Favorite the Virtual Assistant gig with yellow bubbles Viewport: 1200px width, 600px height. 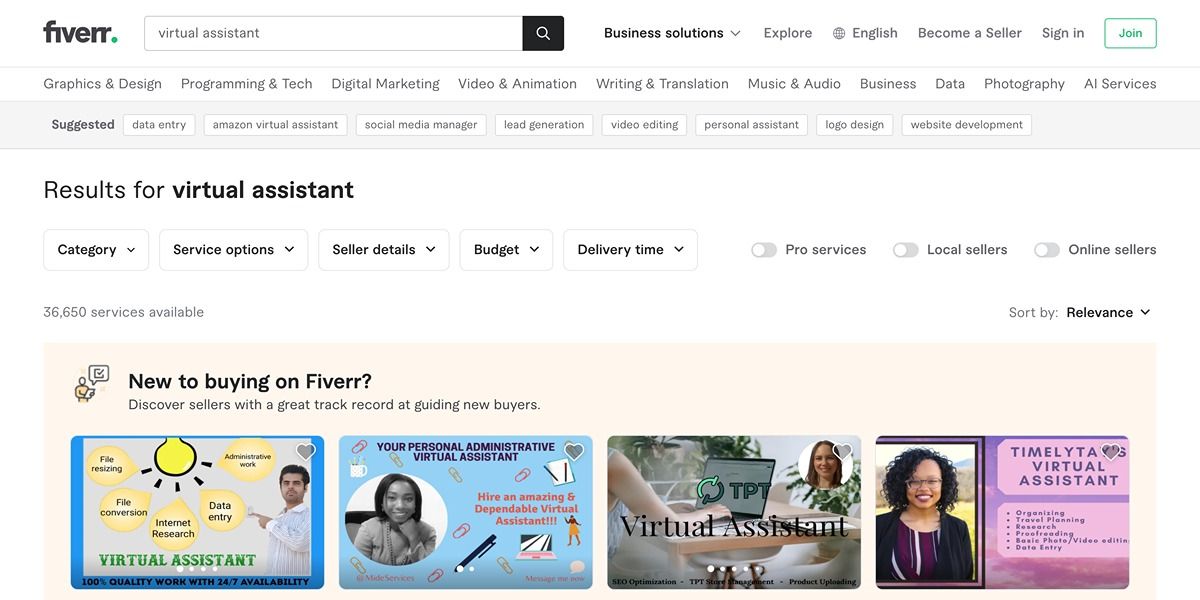[x=306, y=452]
